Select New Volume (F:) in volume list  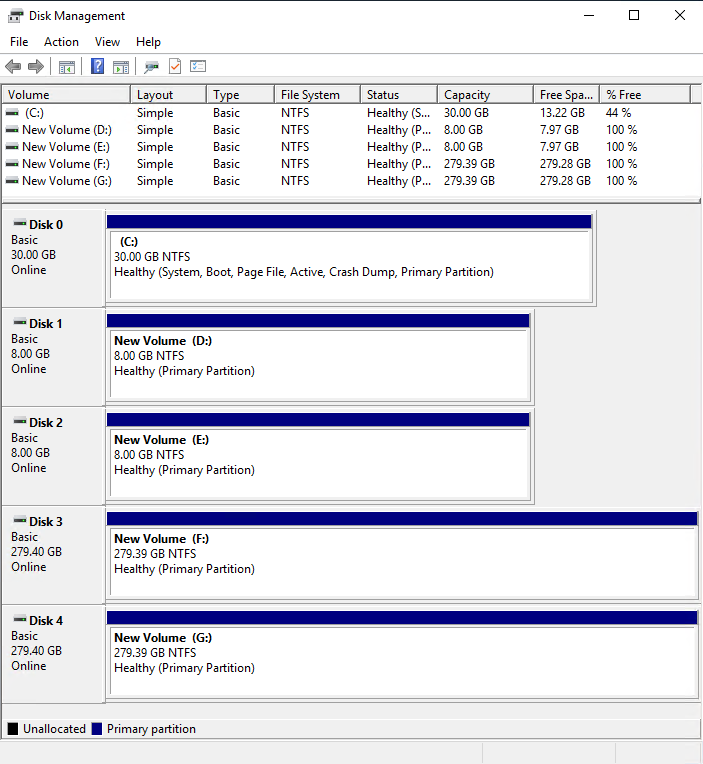coord(66,164)
